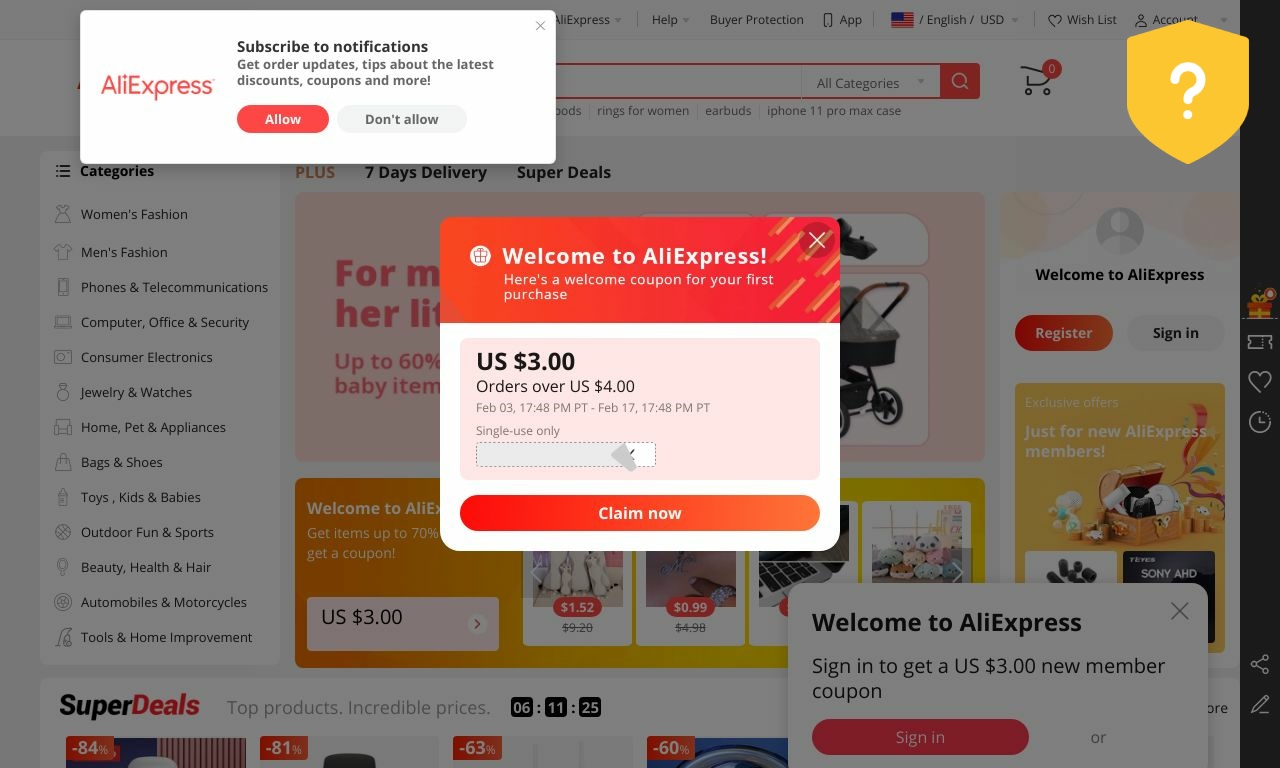Open the language and currency dropdown

point(955,19)
